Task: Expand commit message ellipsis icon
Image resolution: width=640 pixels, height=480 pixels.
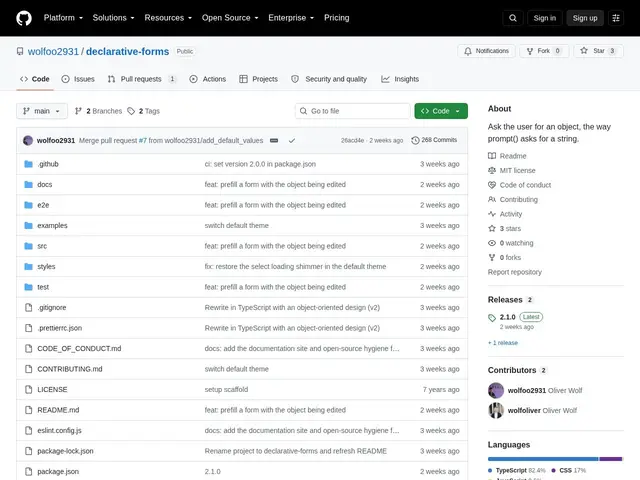Action: [274, 140]
